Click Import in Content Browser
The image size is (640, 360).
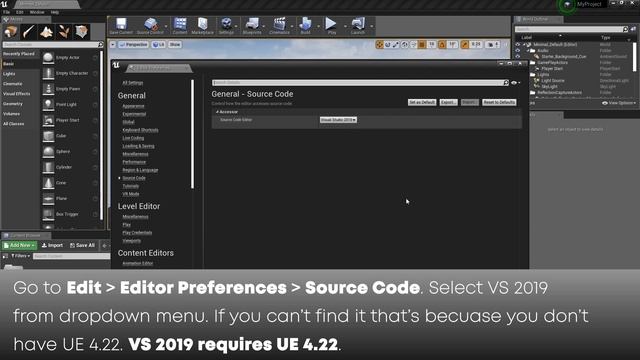(52, 245)
